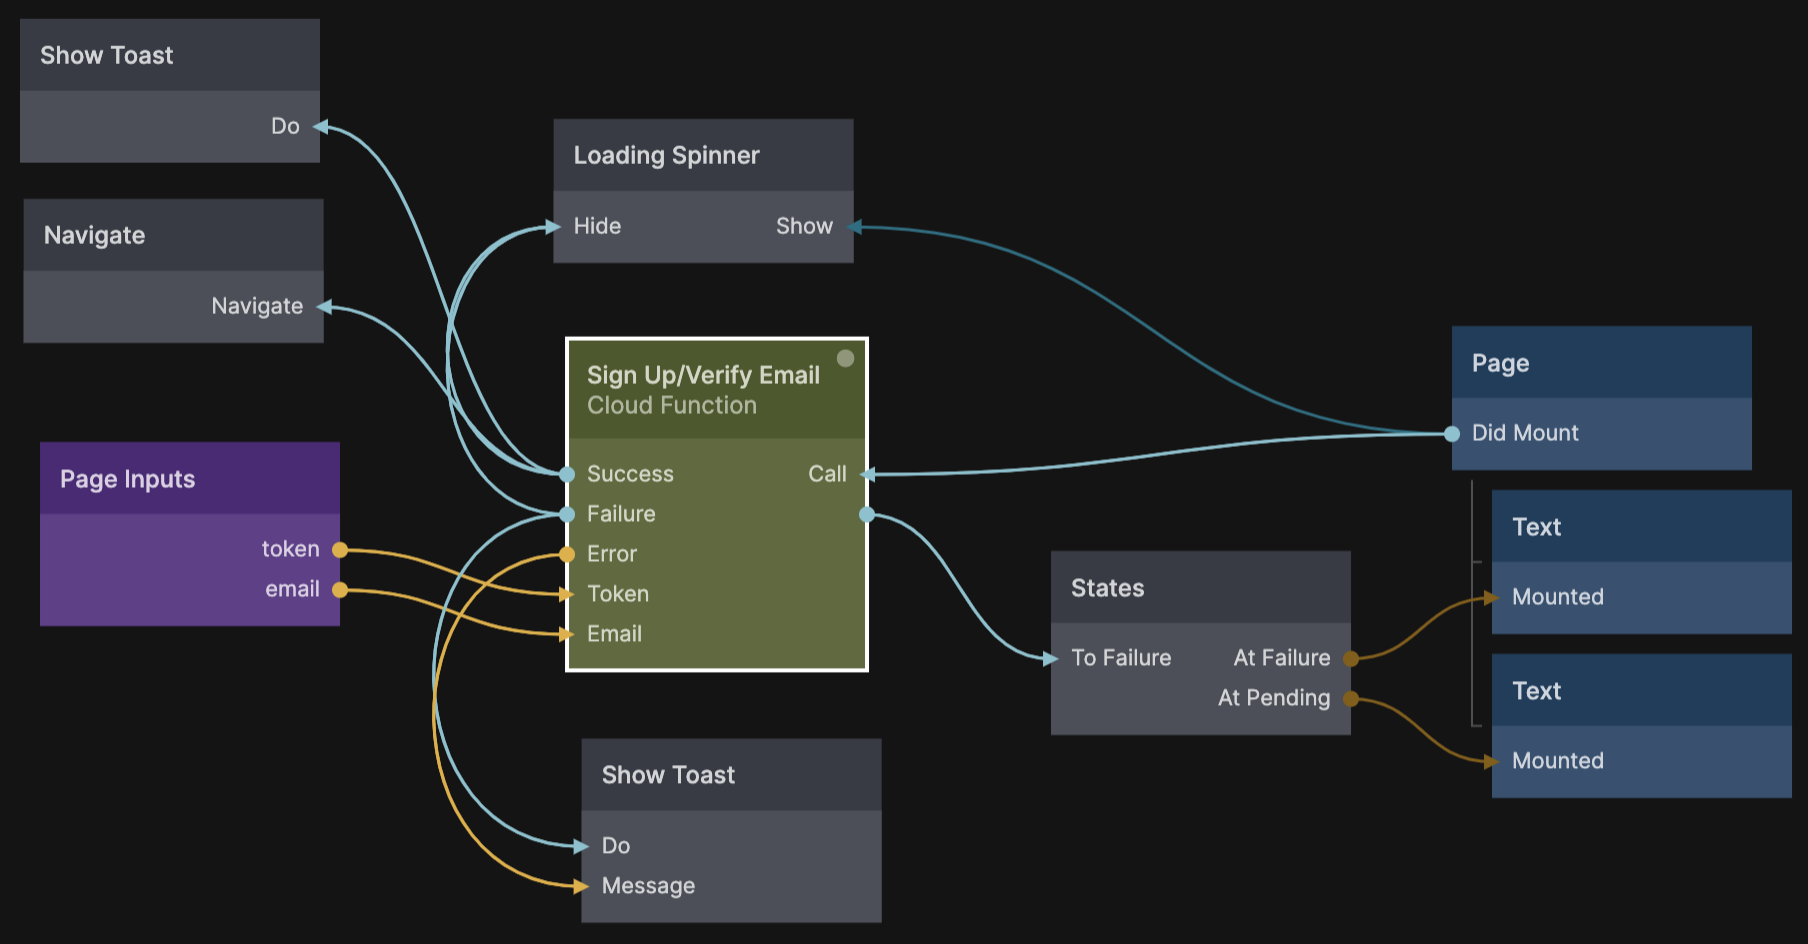Select the Loading Spinner node title
The height and width of the screenshot is (944, 1808).
pyautogui.click(x=666, y=156)
